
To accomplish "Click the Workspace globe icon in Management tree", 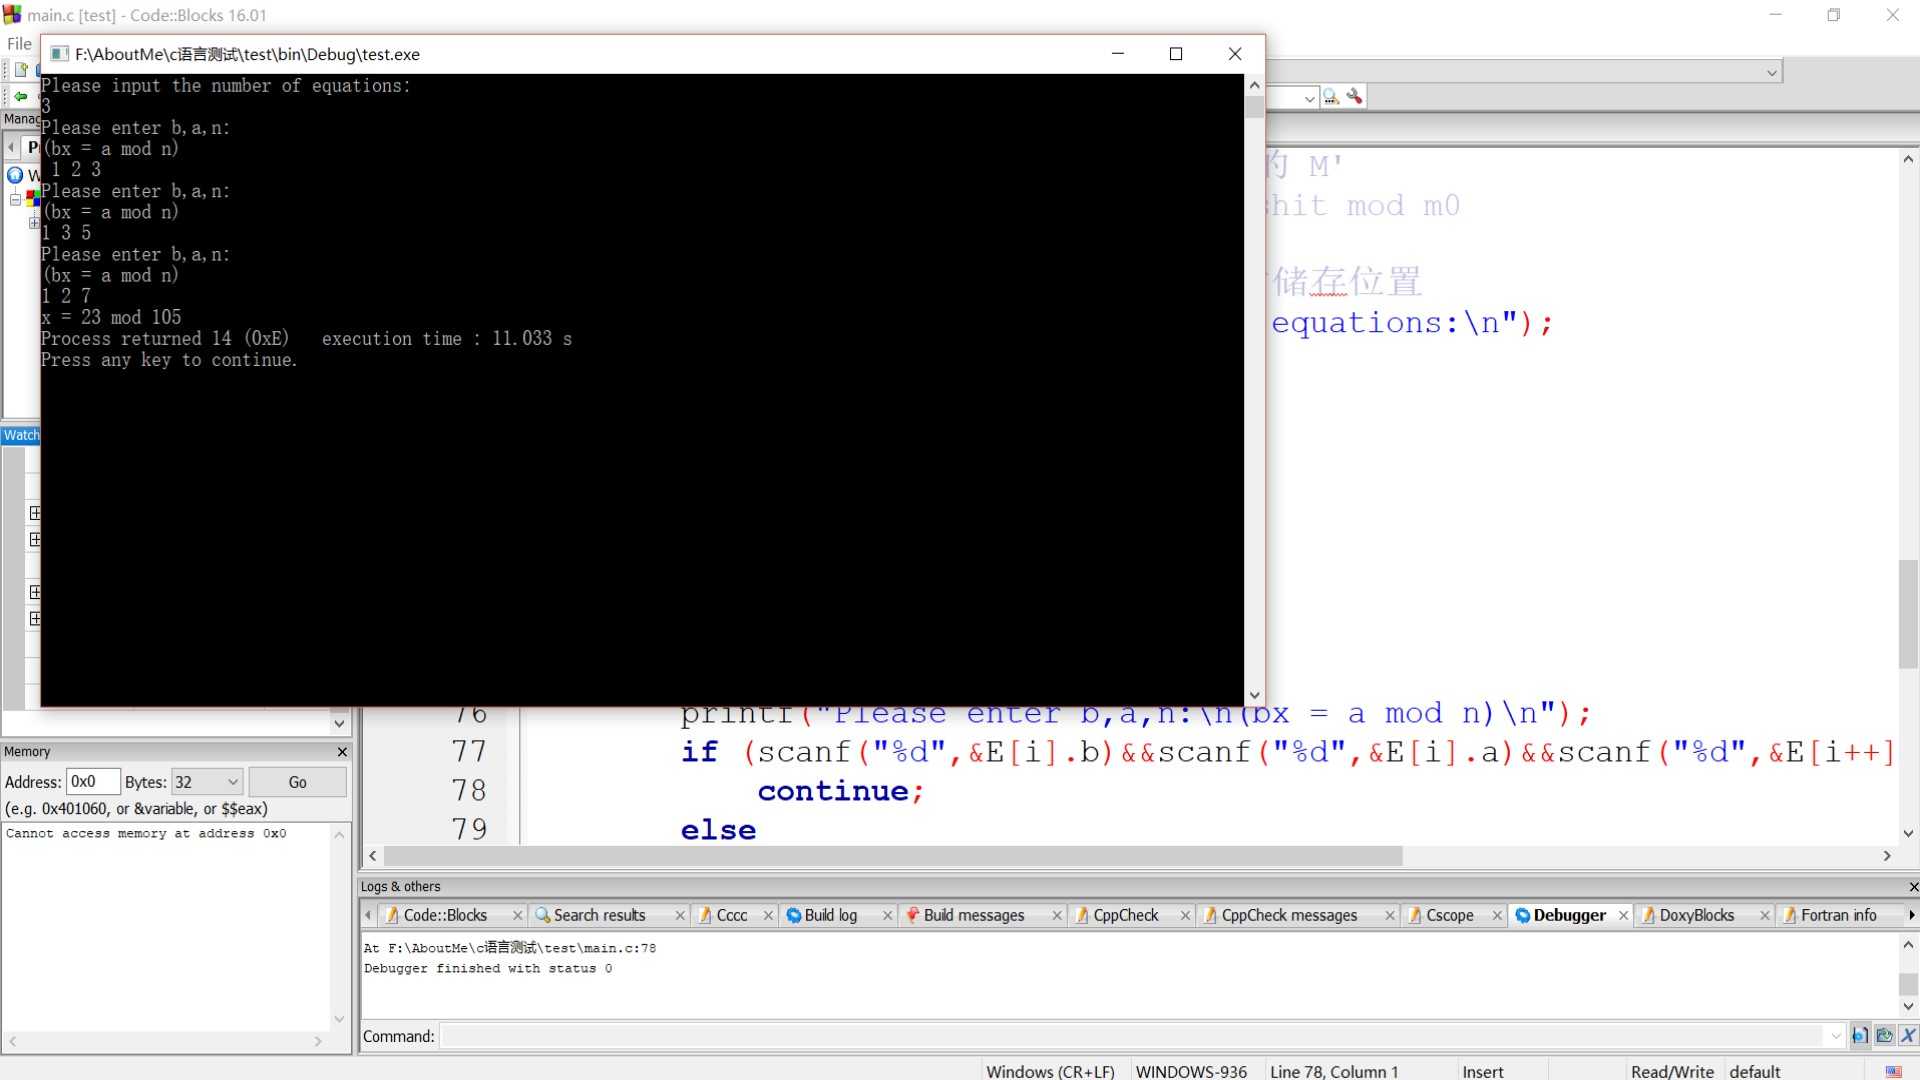I will (x=15, y=175).
